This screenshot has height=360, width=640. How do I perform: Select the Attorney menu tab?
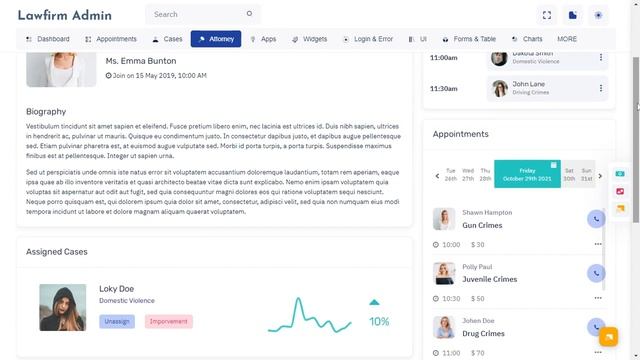point(216,39)
